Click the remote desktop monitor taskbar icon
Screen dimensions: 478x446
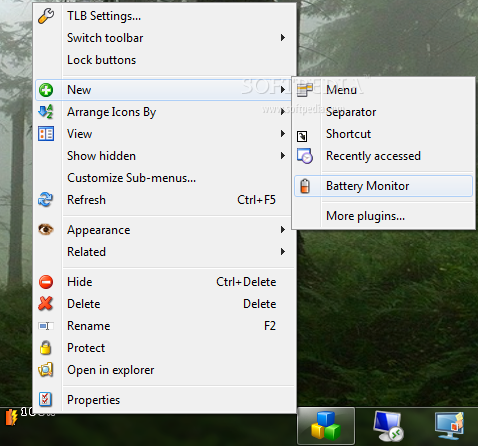[x=388, y=426]
